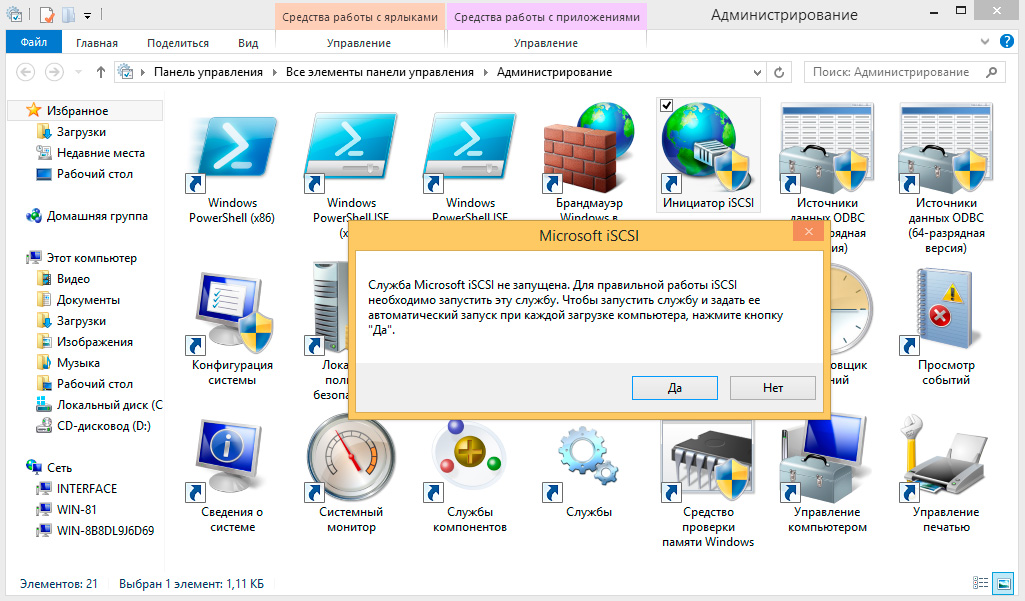Screen dimensions: 1025x601
Task: Select the Инициатор iSCSI icon
Action: pos(708,155)
